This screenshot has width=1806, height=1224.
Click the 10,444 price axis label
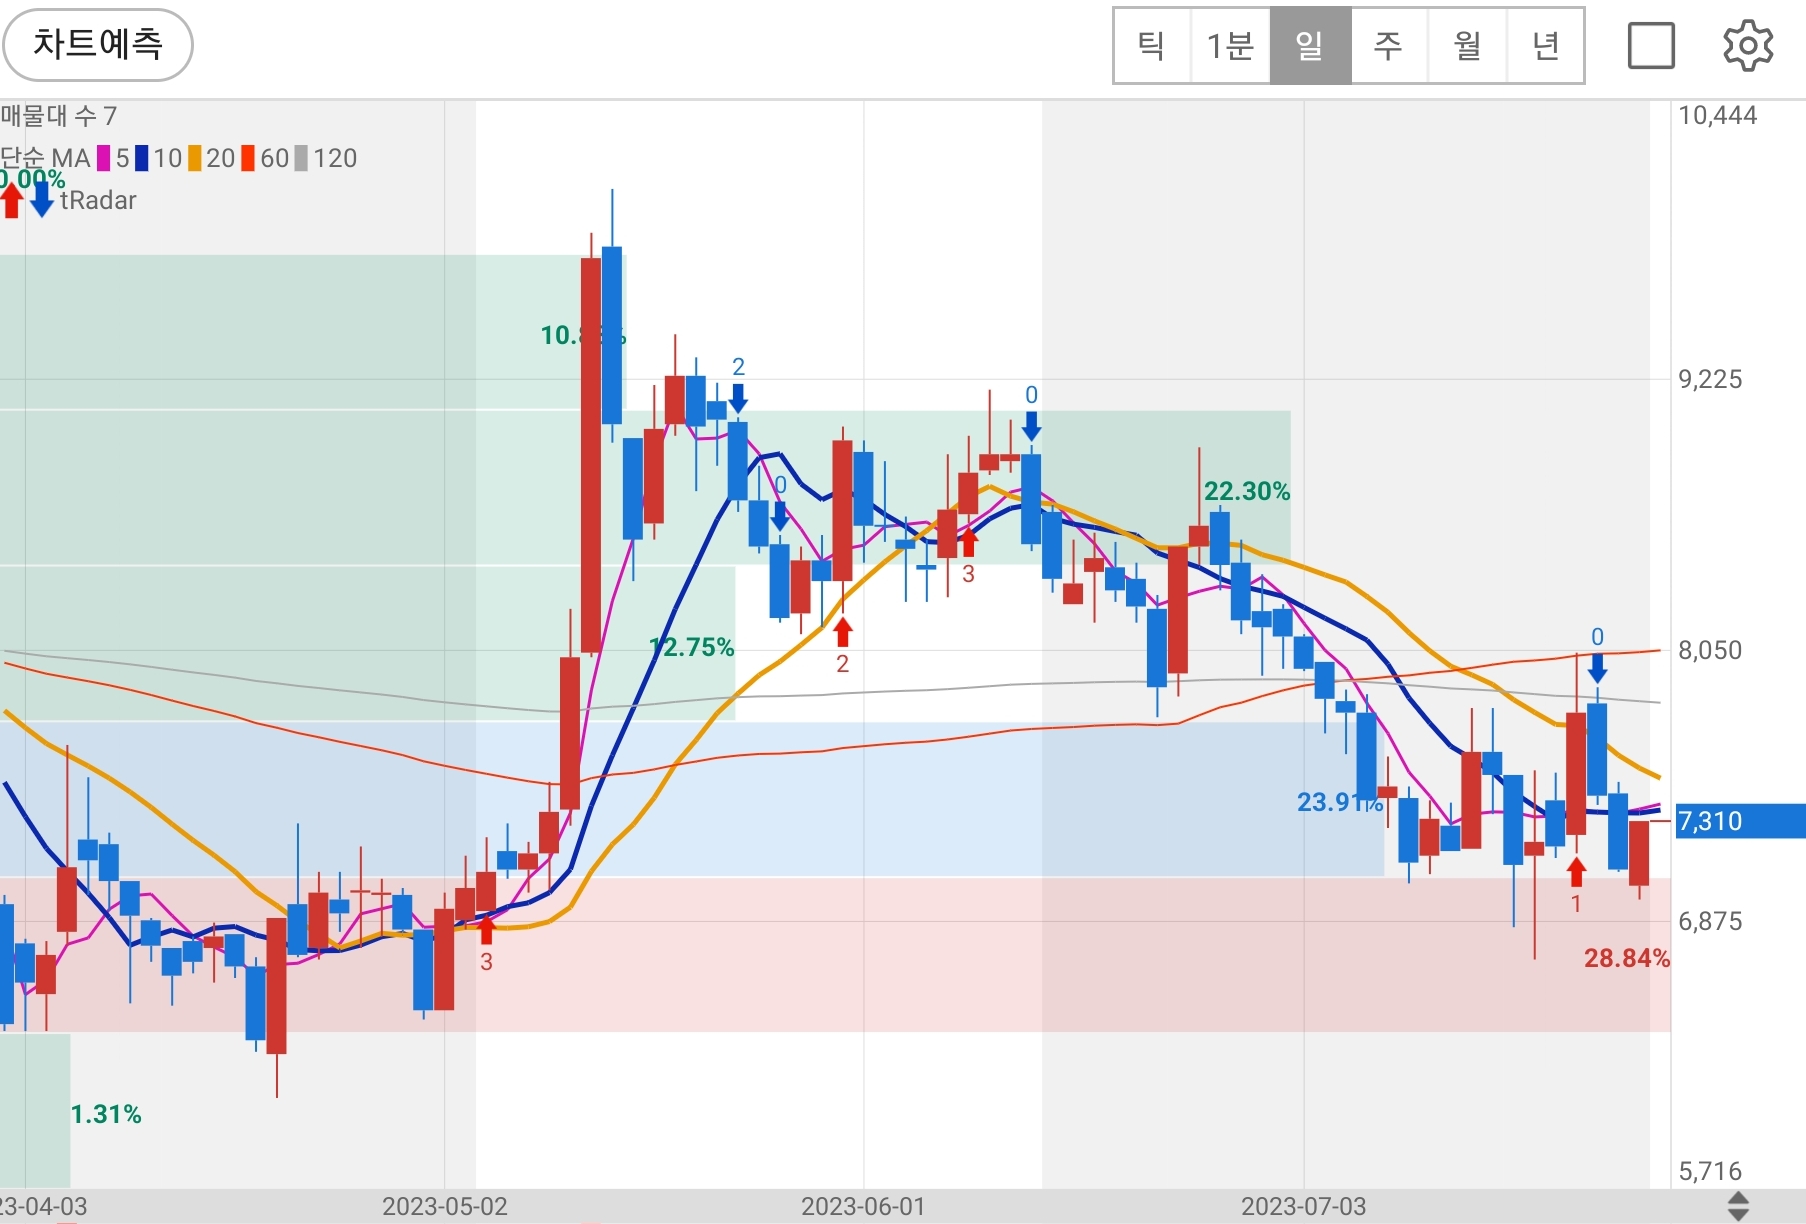(x=1717, y=116)
